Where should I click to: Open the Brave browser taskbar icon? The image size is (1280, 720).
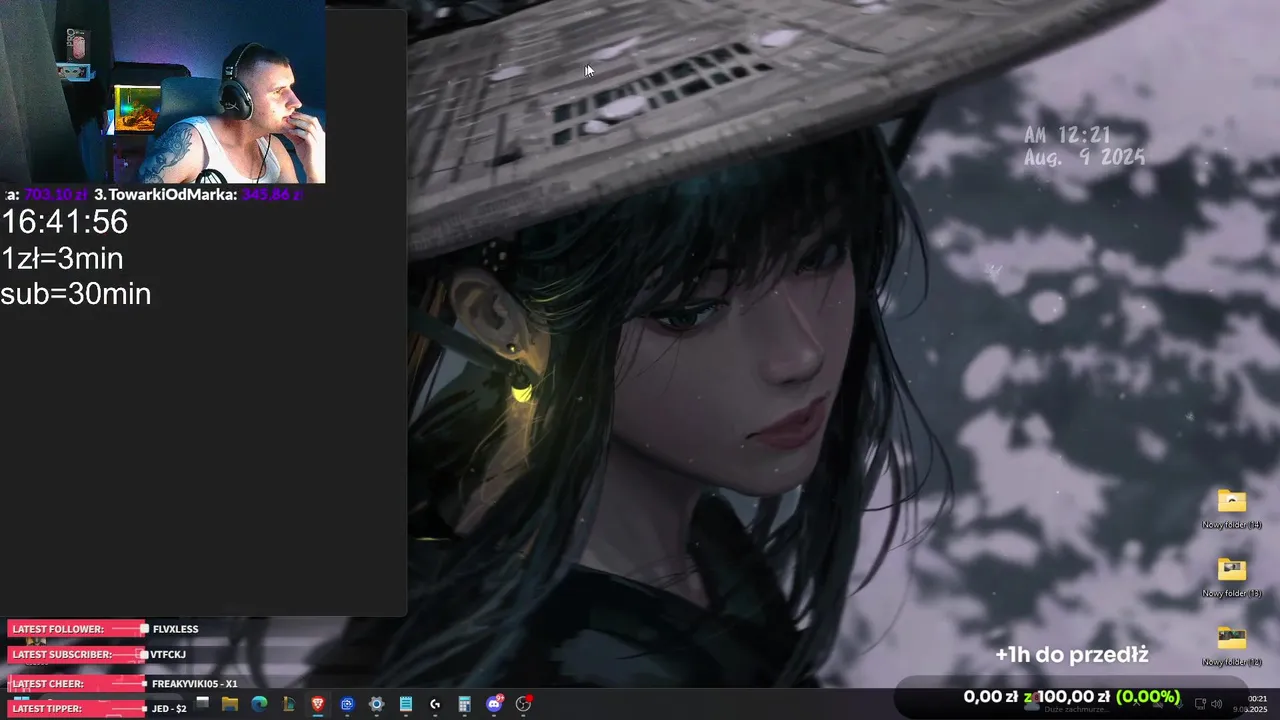coord(318,704)
